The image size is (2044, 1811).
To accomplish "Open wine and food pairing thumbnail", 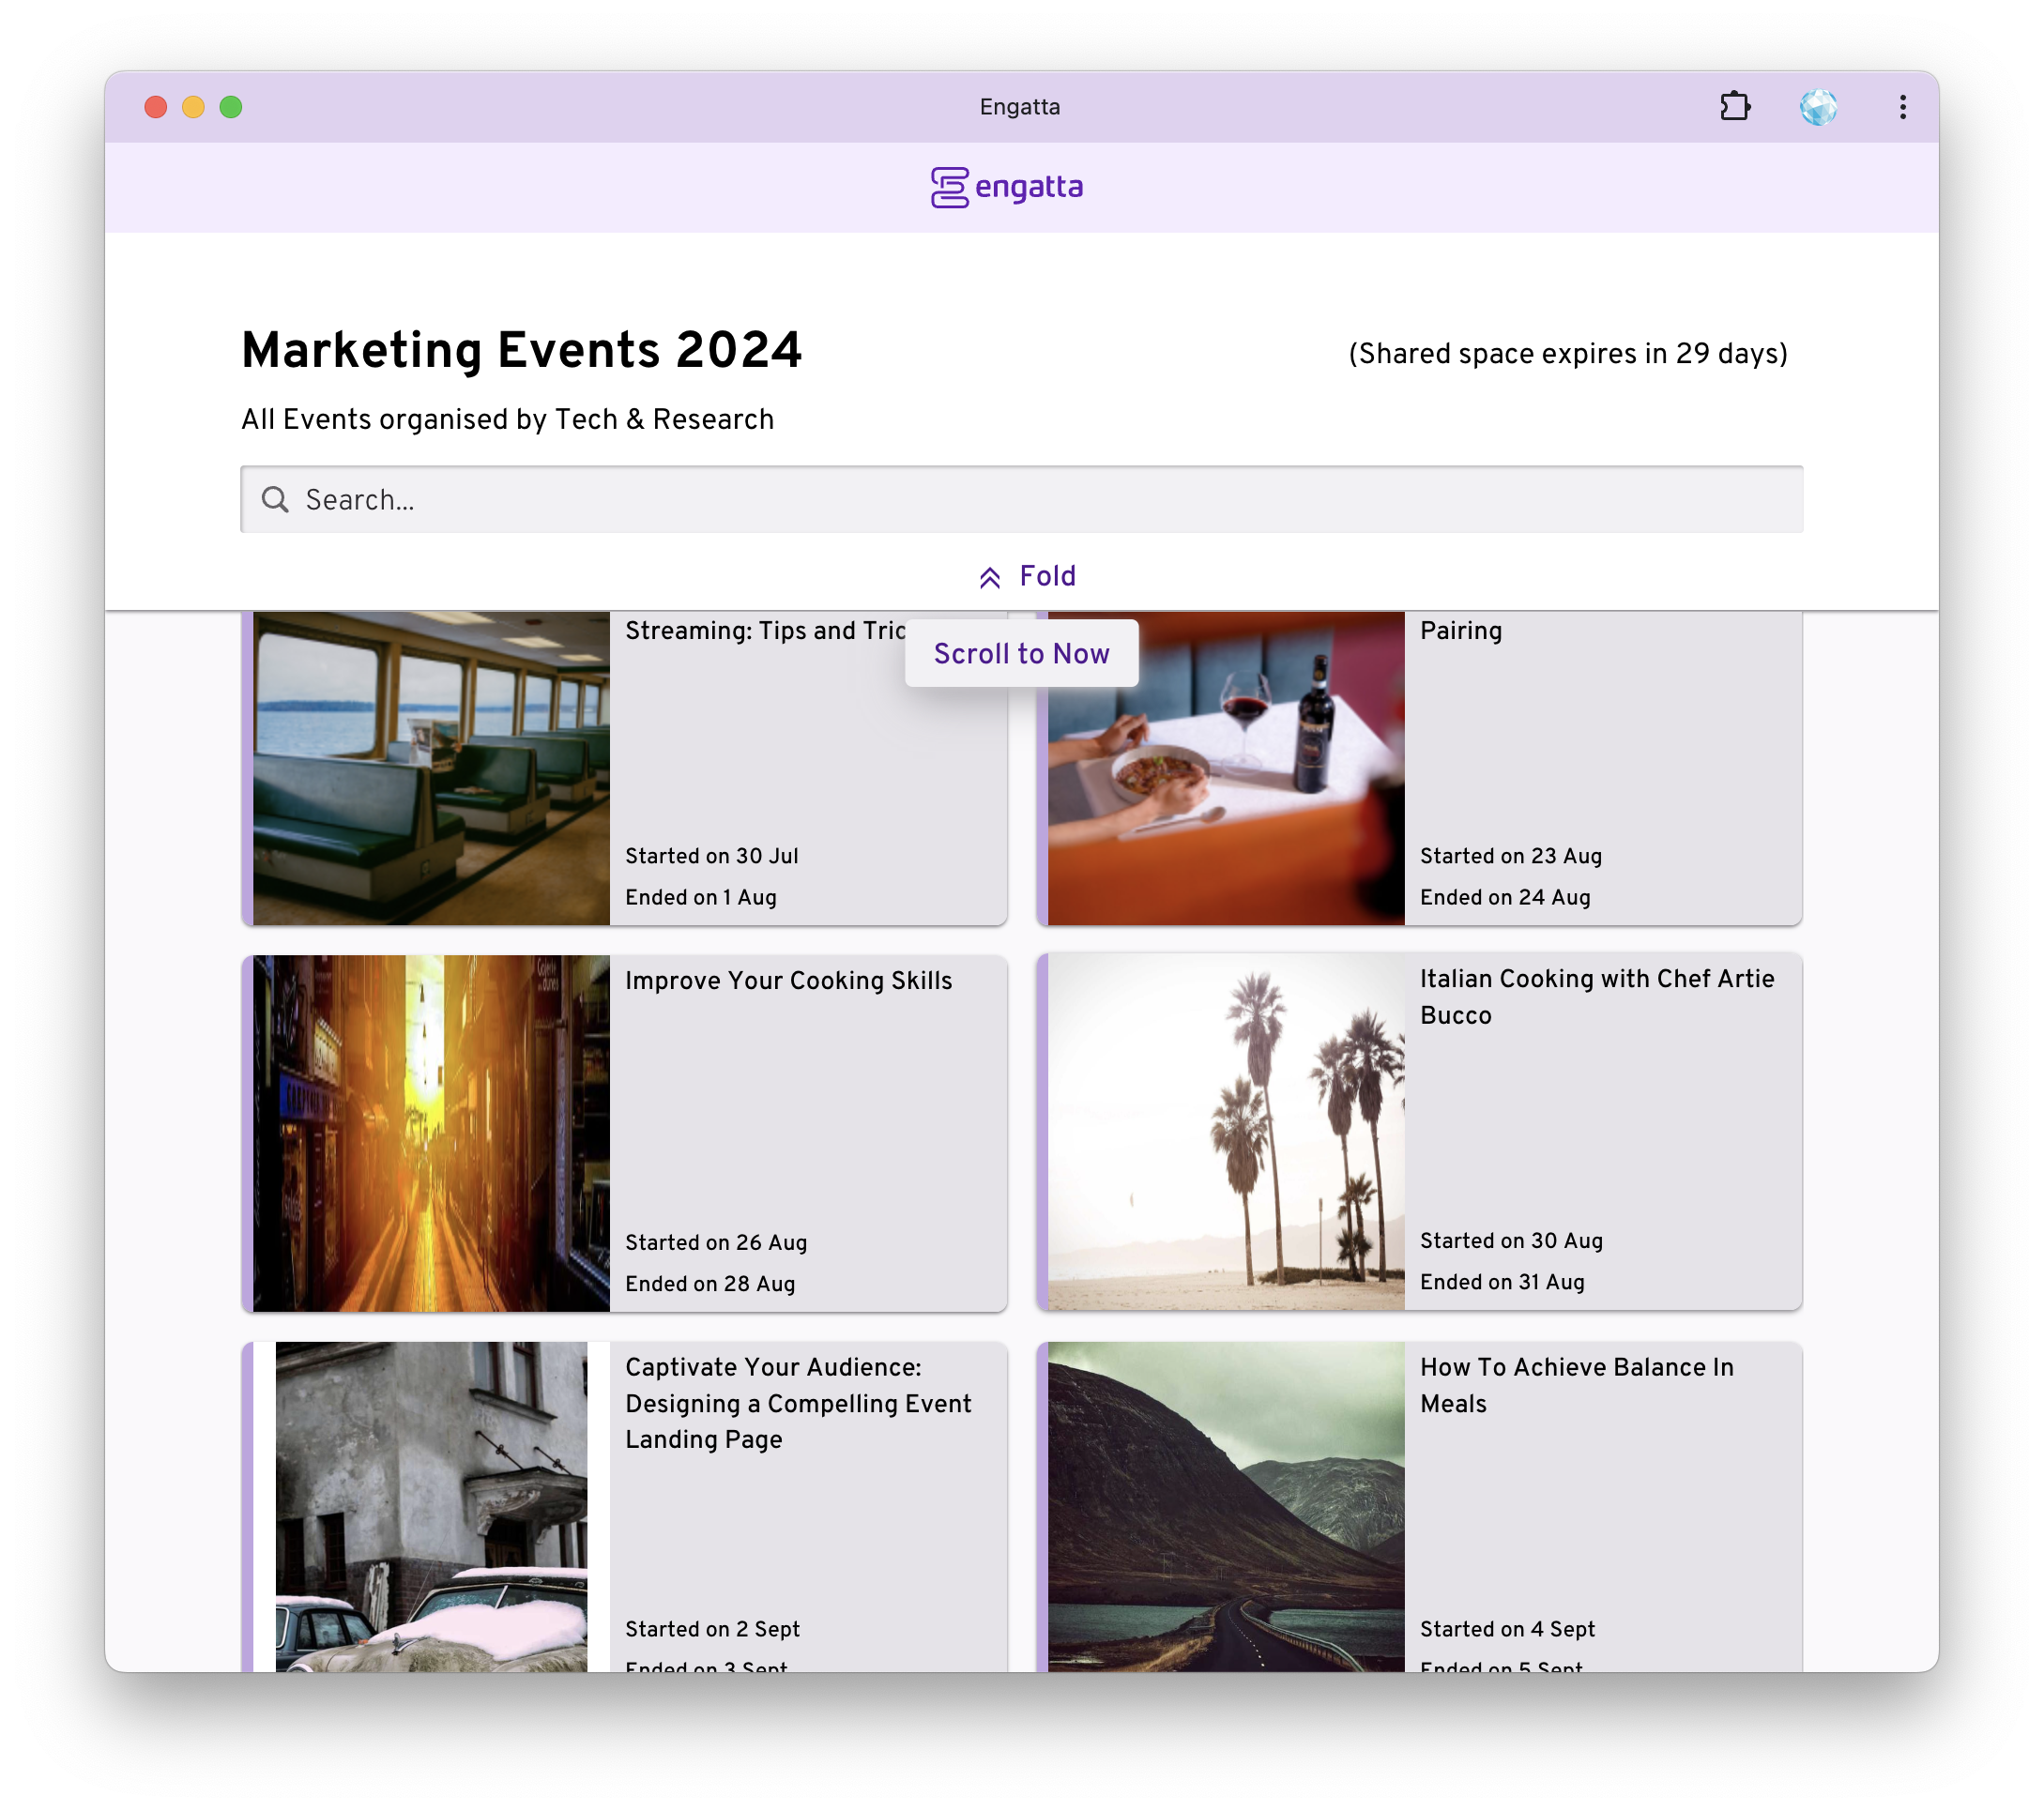I will click(x=1226, y=768).
